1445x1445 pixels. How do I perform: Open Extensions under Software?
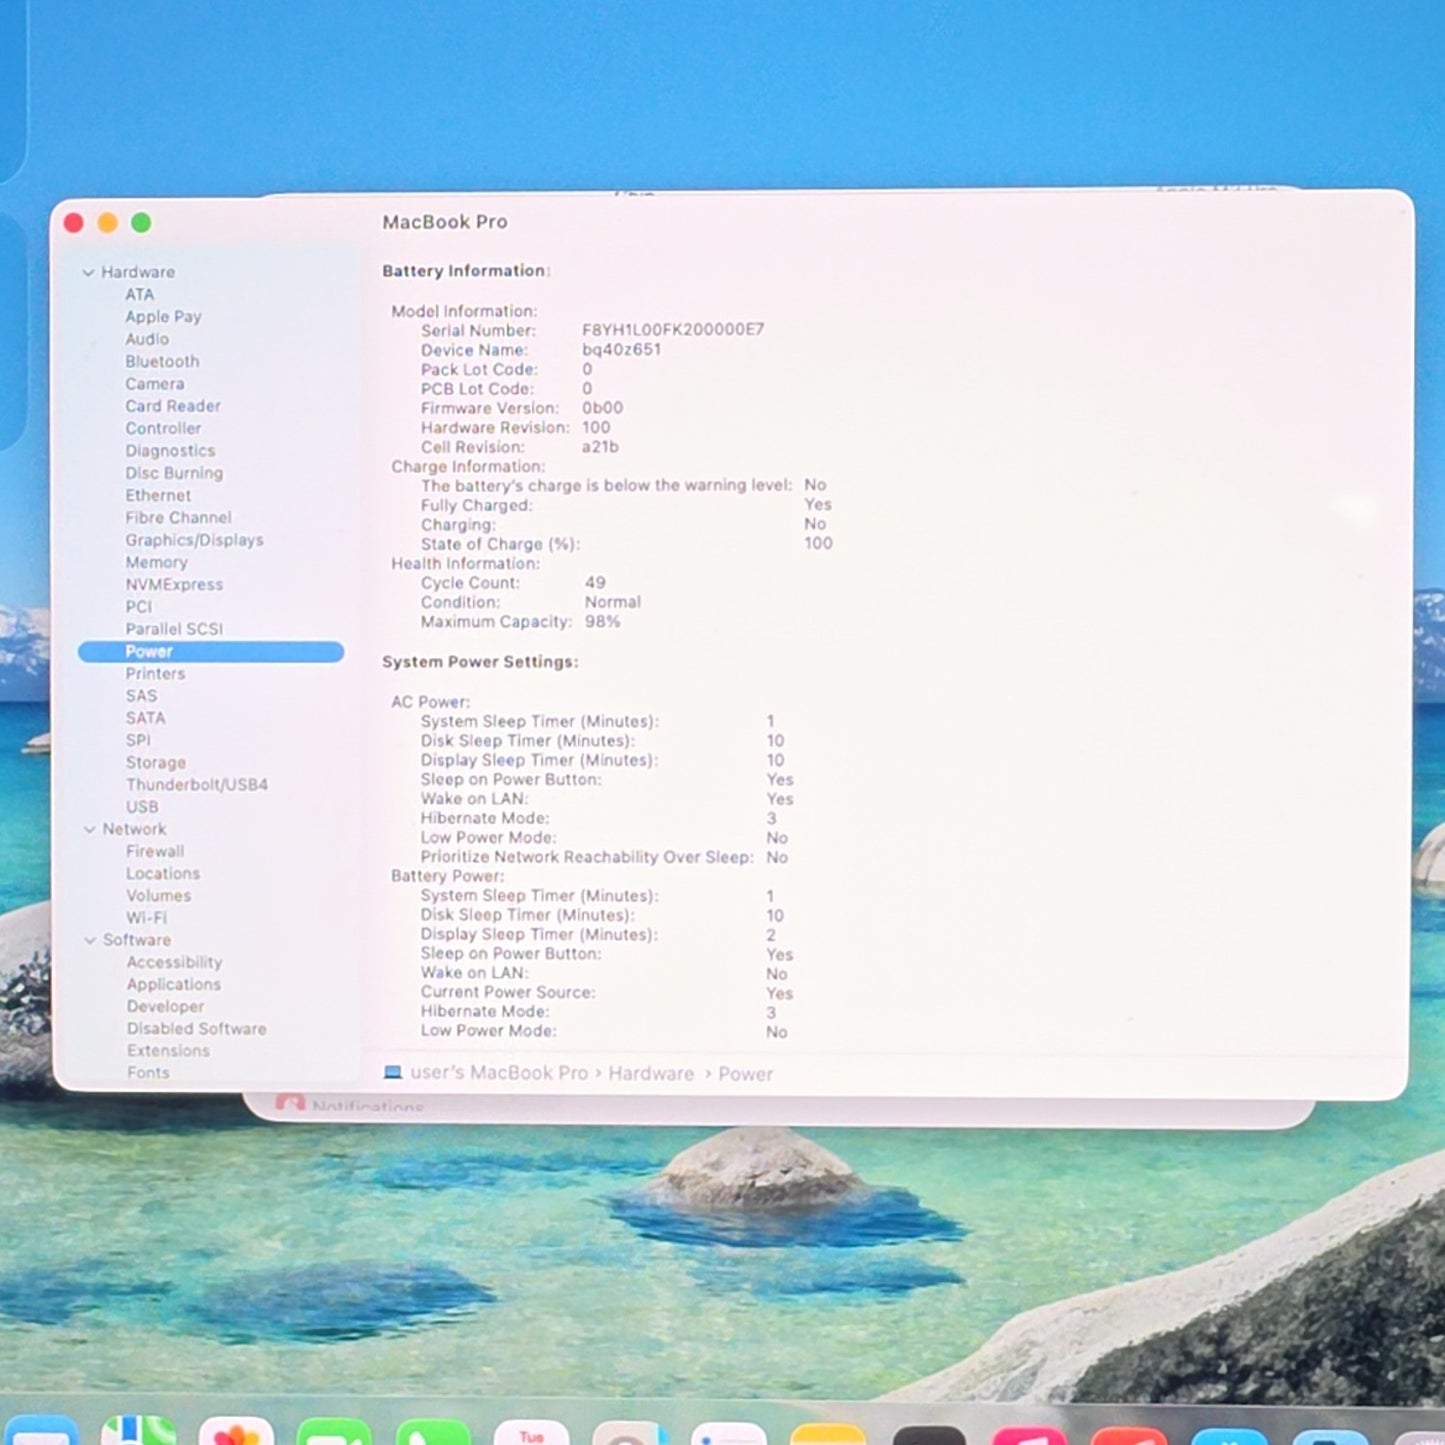pyautogui.click(x=168, y=1051)
